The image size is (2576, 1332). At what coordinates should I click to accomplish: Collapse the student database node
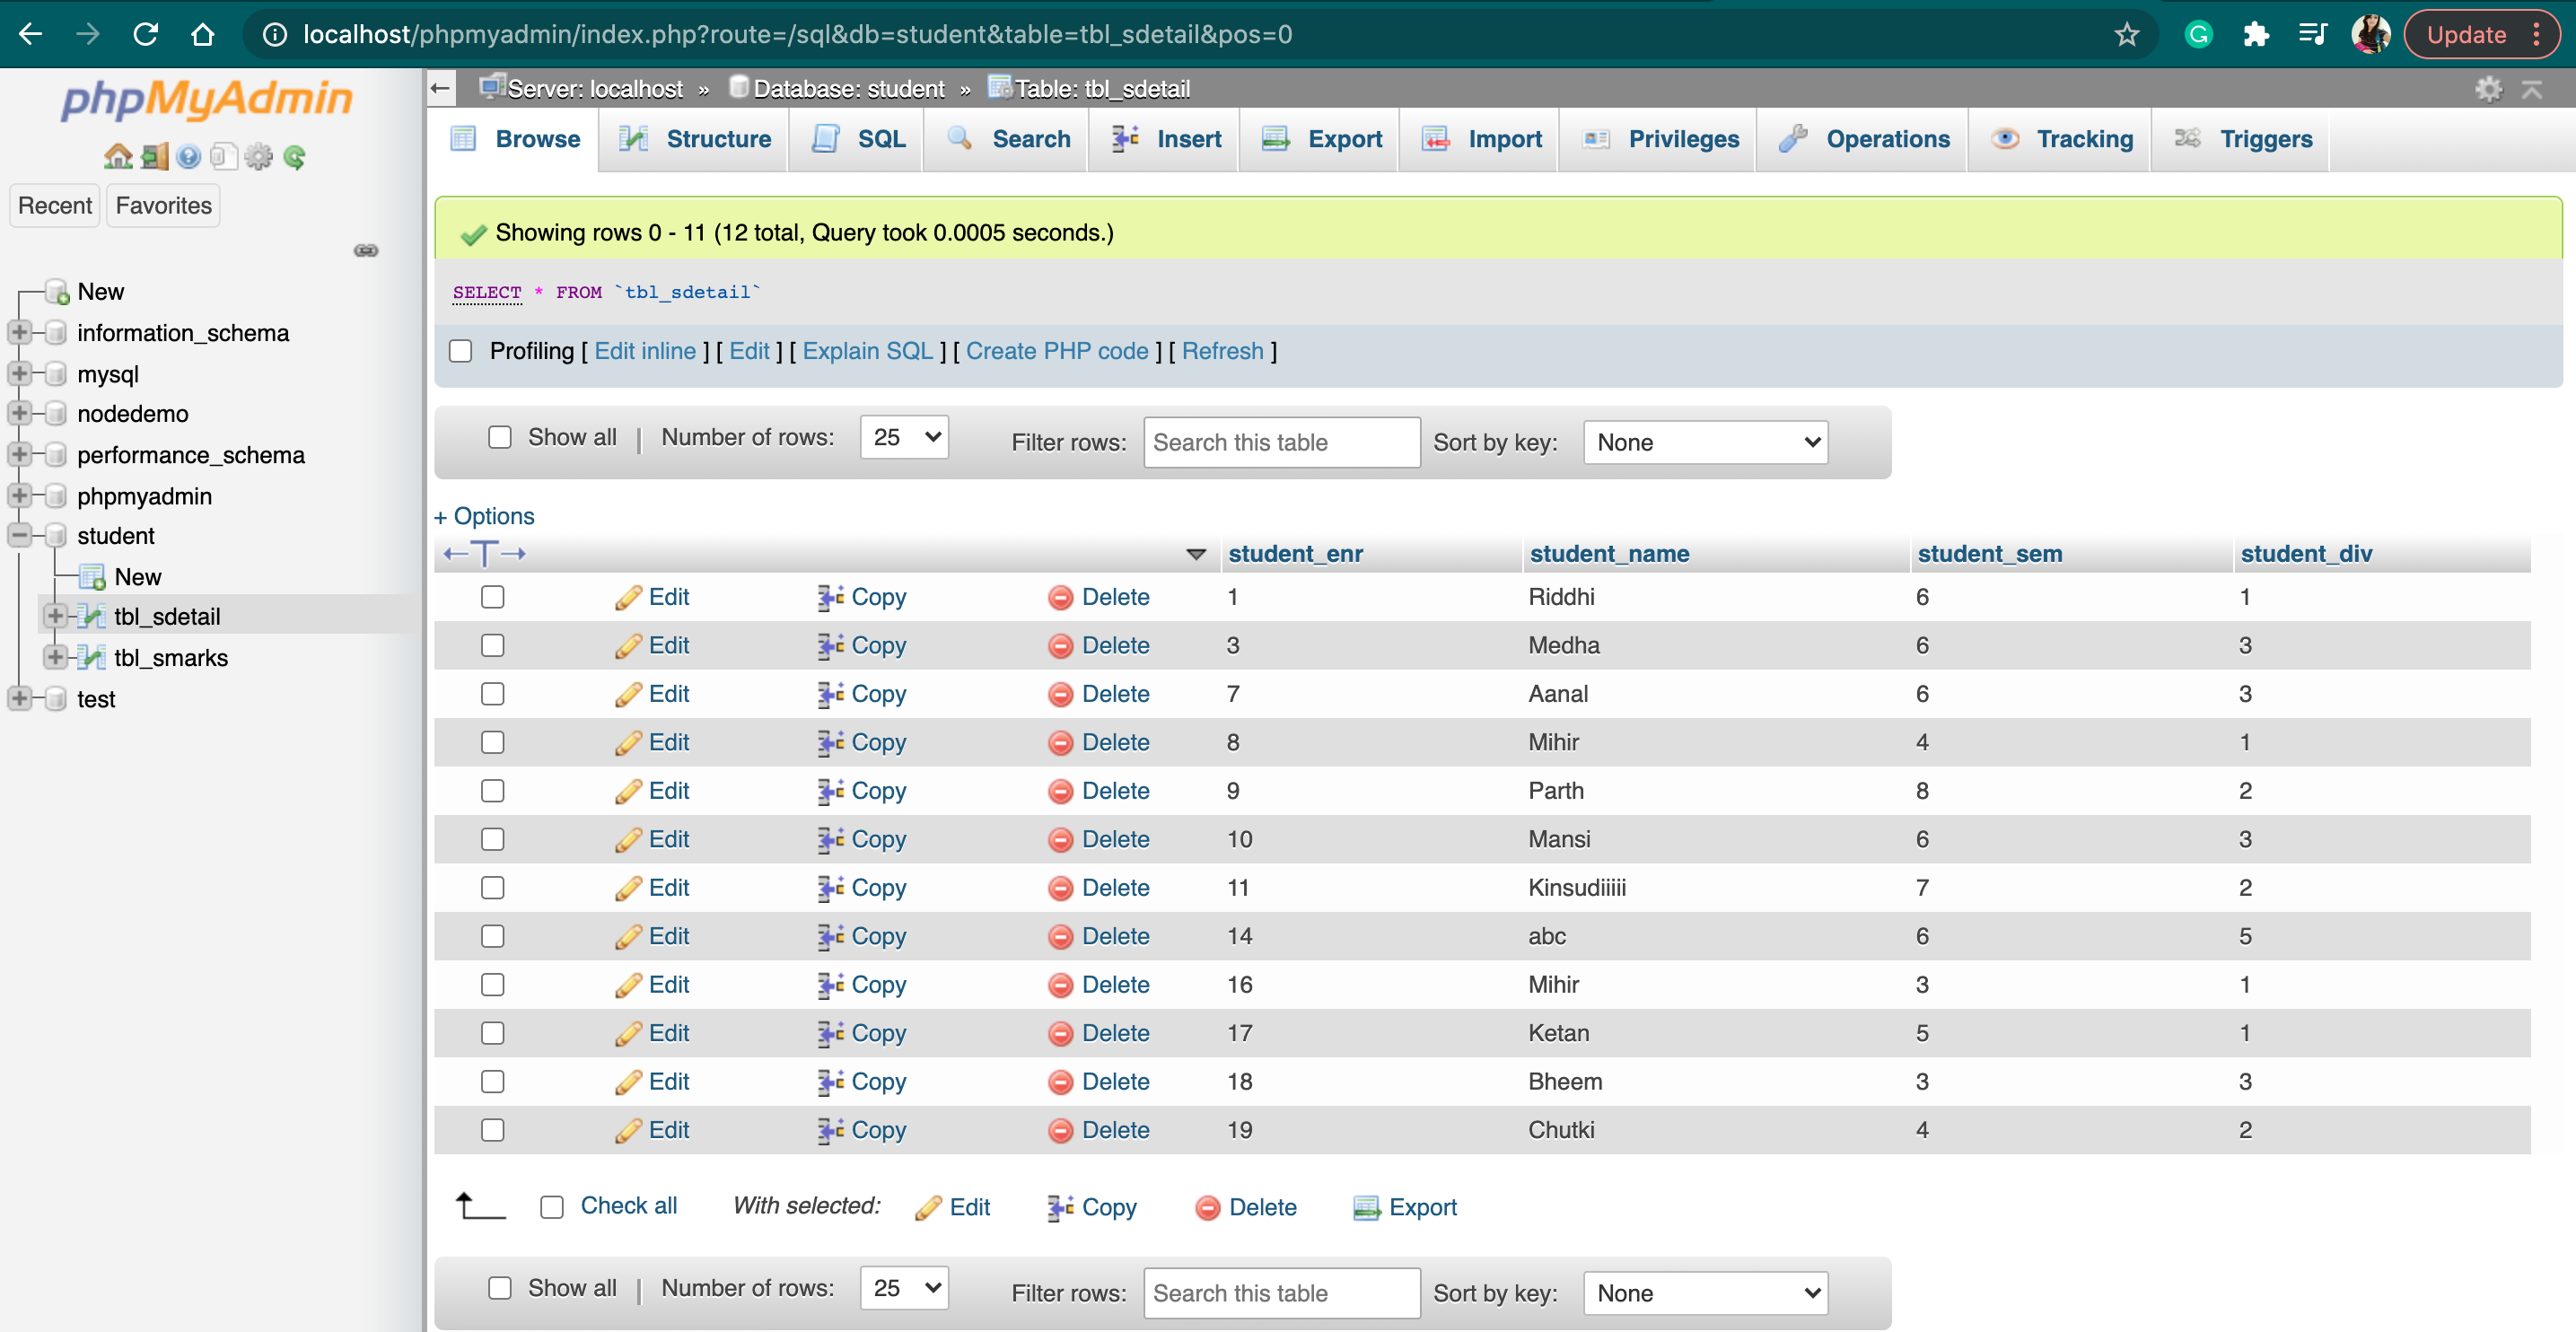tap(19, 535)
